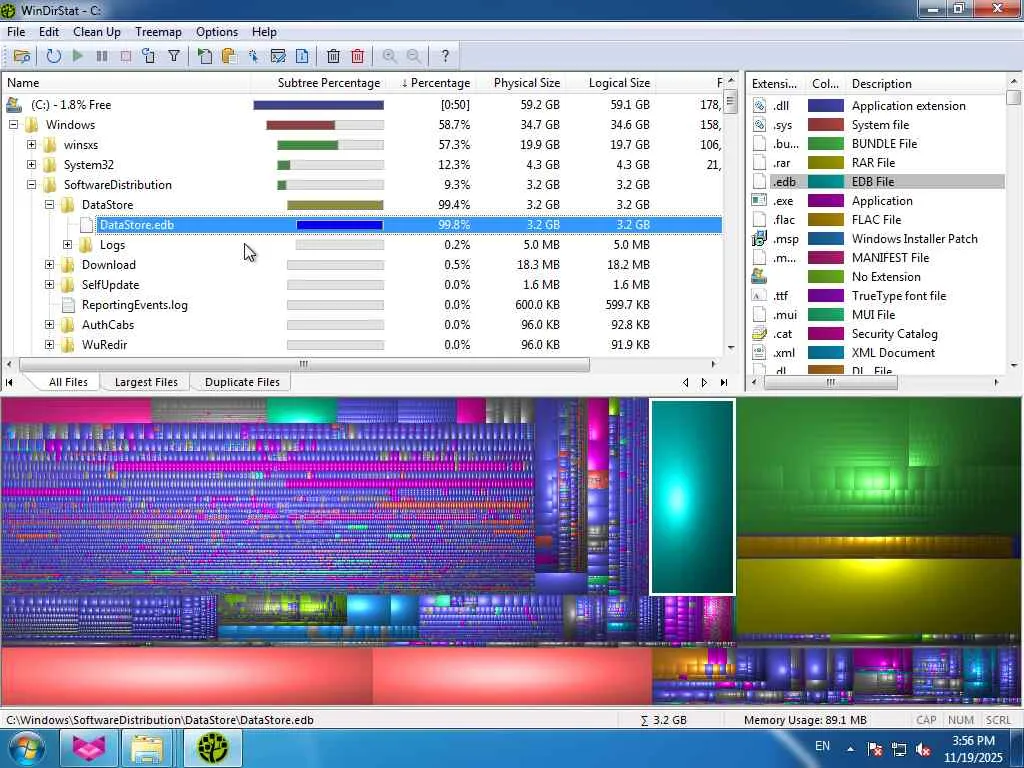Expand the System32 folder
The image size is (1024, 768).
pyautogui.click(x=31, y=165)
